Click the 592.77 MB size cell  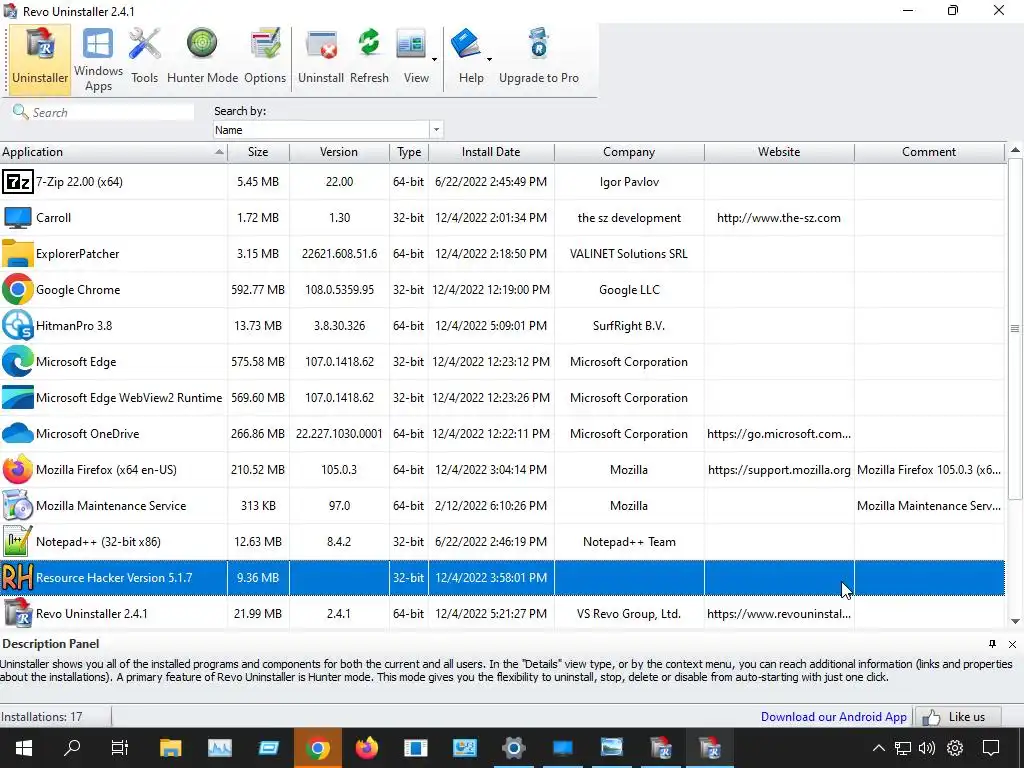[x=258, y=289]
